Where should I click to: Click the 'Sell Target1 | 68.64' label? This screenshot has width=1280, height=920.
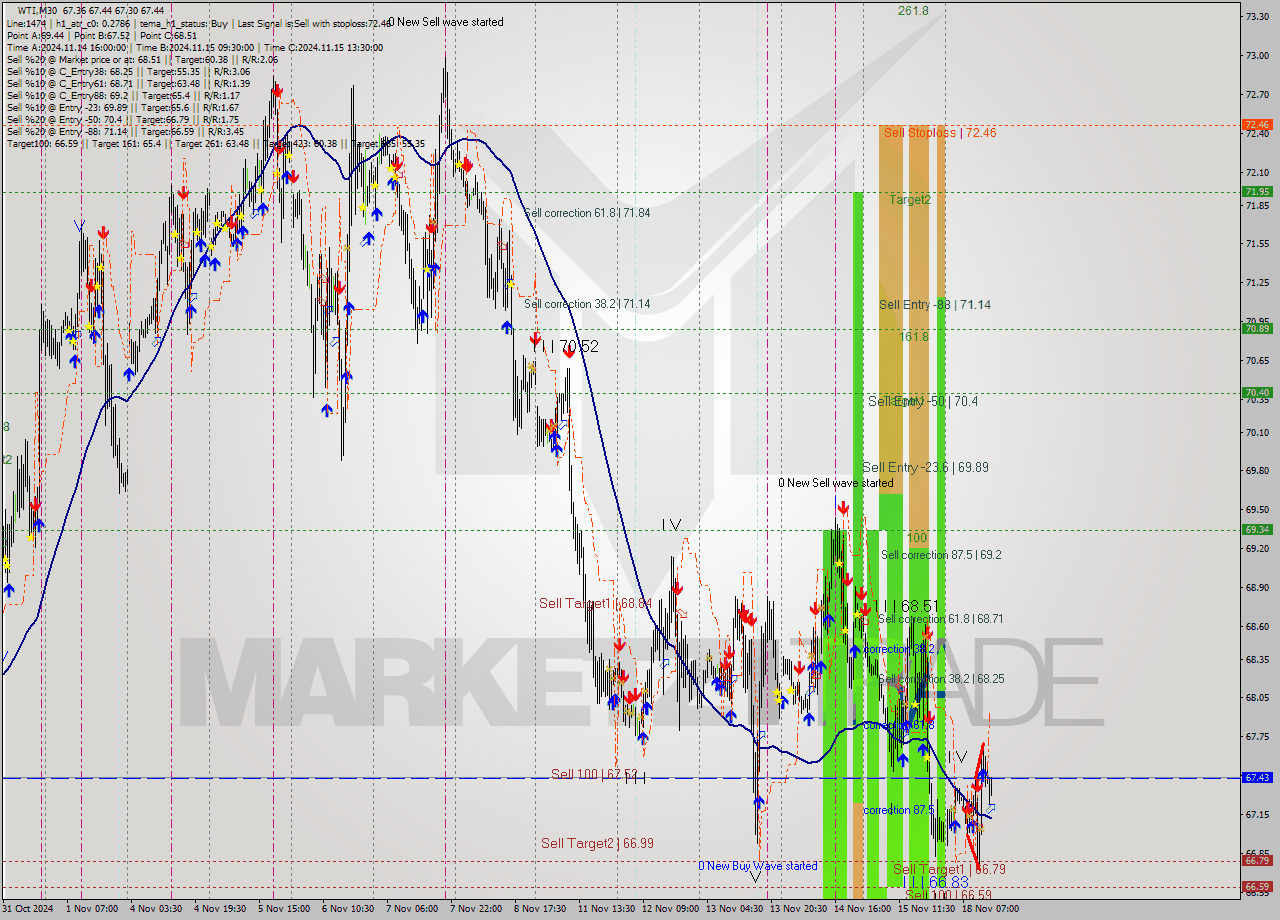tap(595, 603)
